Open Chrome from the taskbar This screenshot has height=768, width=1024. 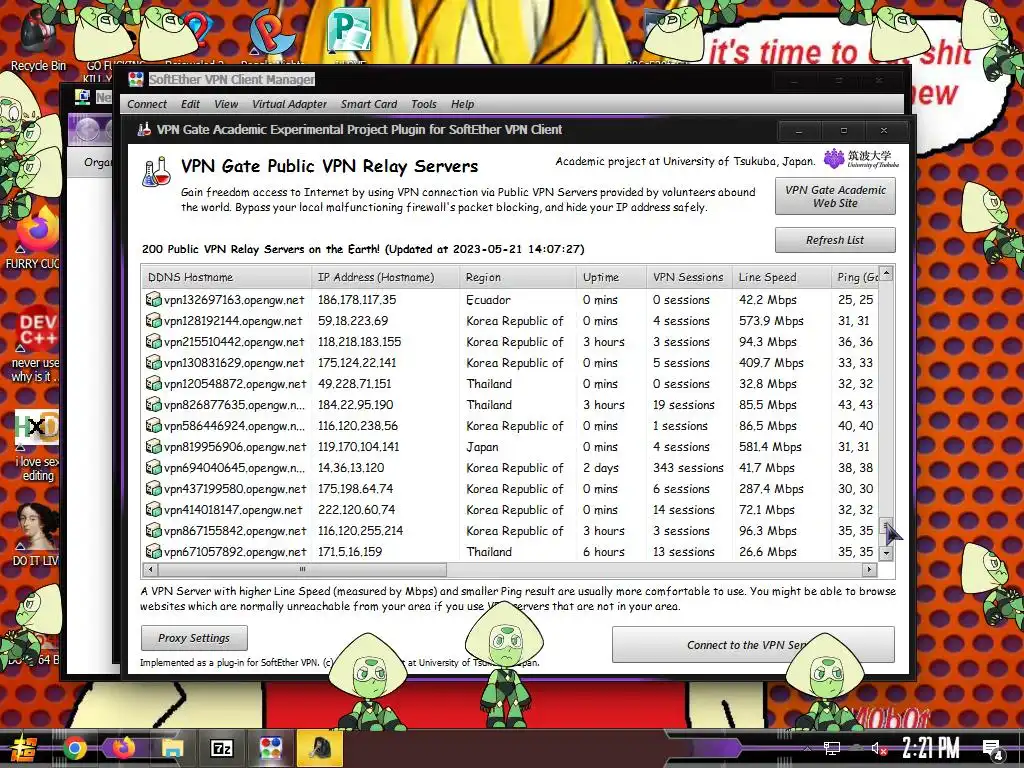74,748
